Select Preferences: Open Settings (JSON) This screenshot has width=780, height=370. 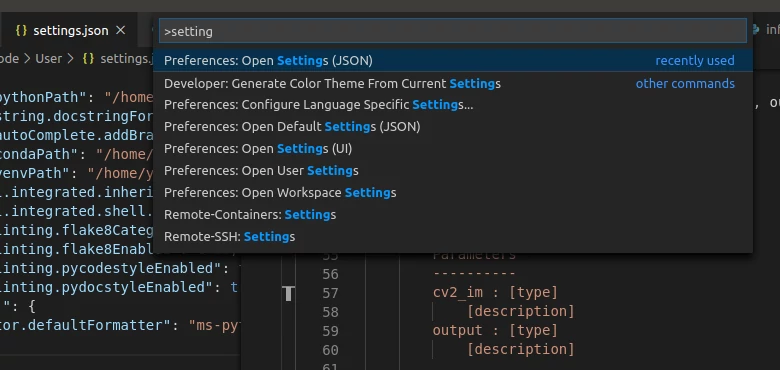453,61
